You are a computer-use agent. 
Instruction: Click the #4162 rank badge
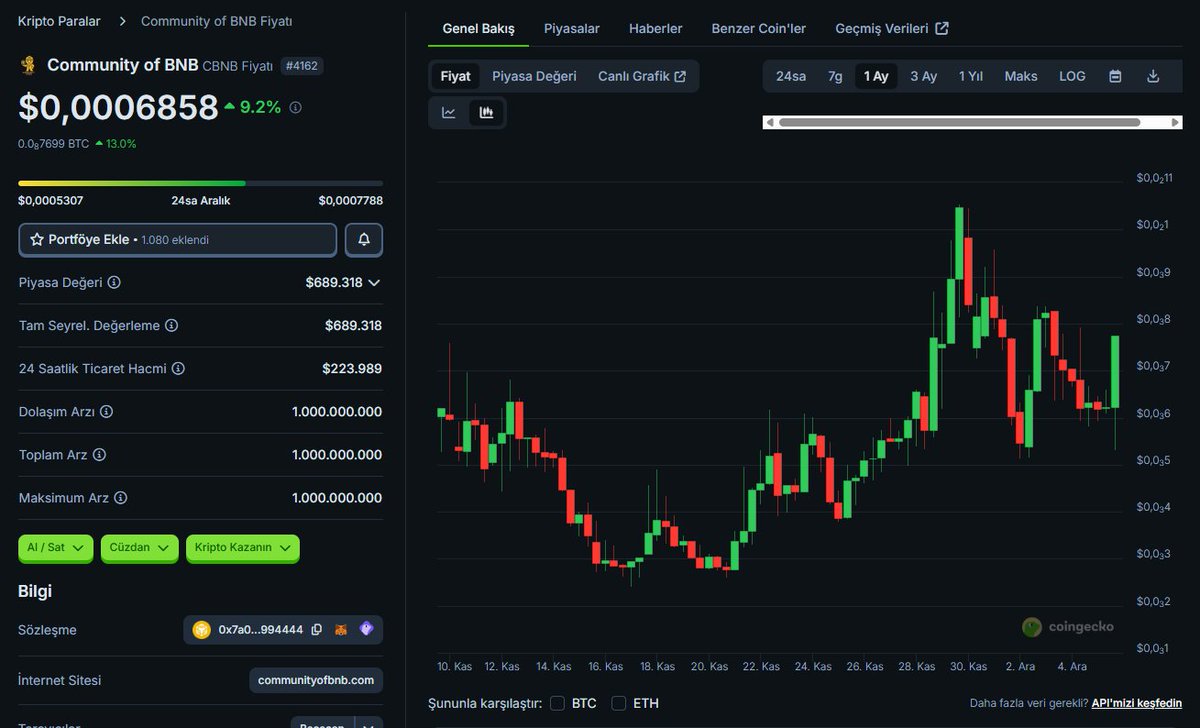pyautogui.click(x=302, y=66)
